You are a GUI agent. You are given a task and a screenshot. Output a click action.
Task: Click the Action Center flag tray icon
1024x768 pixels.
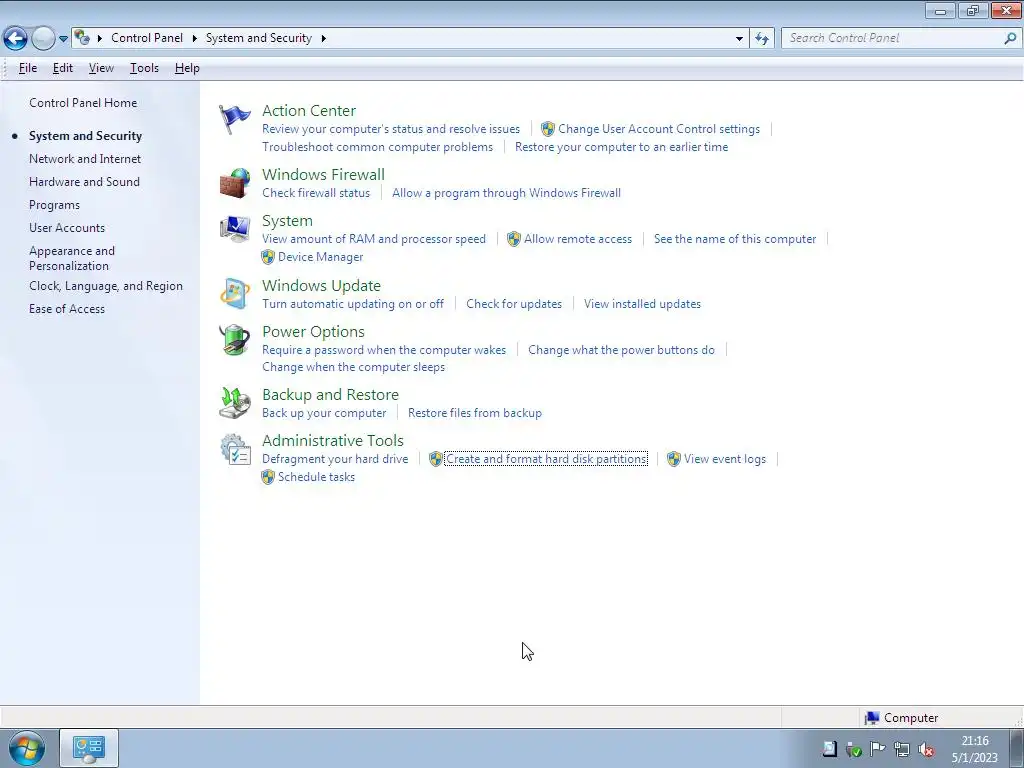tap(878, 749)
